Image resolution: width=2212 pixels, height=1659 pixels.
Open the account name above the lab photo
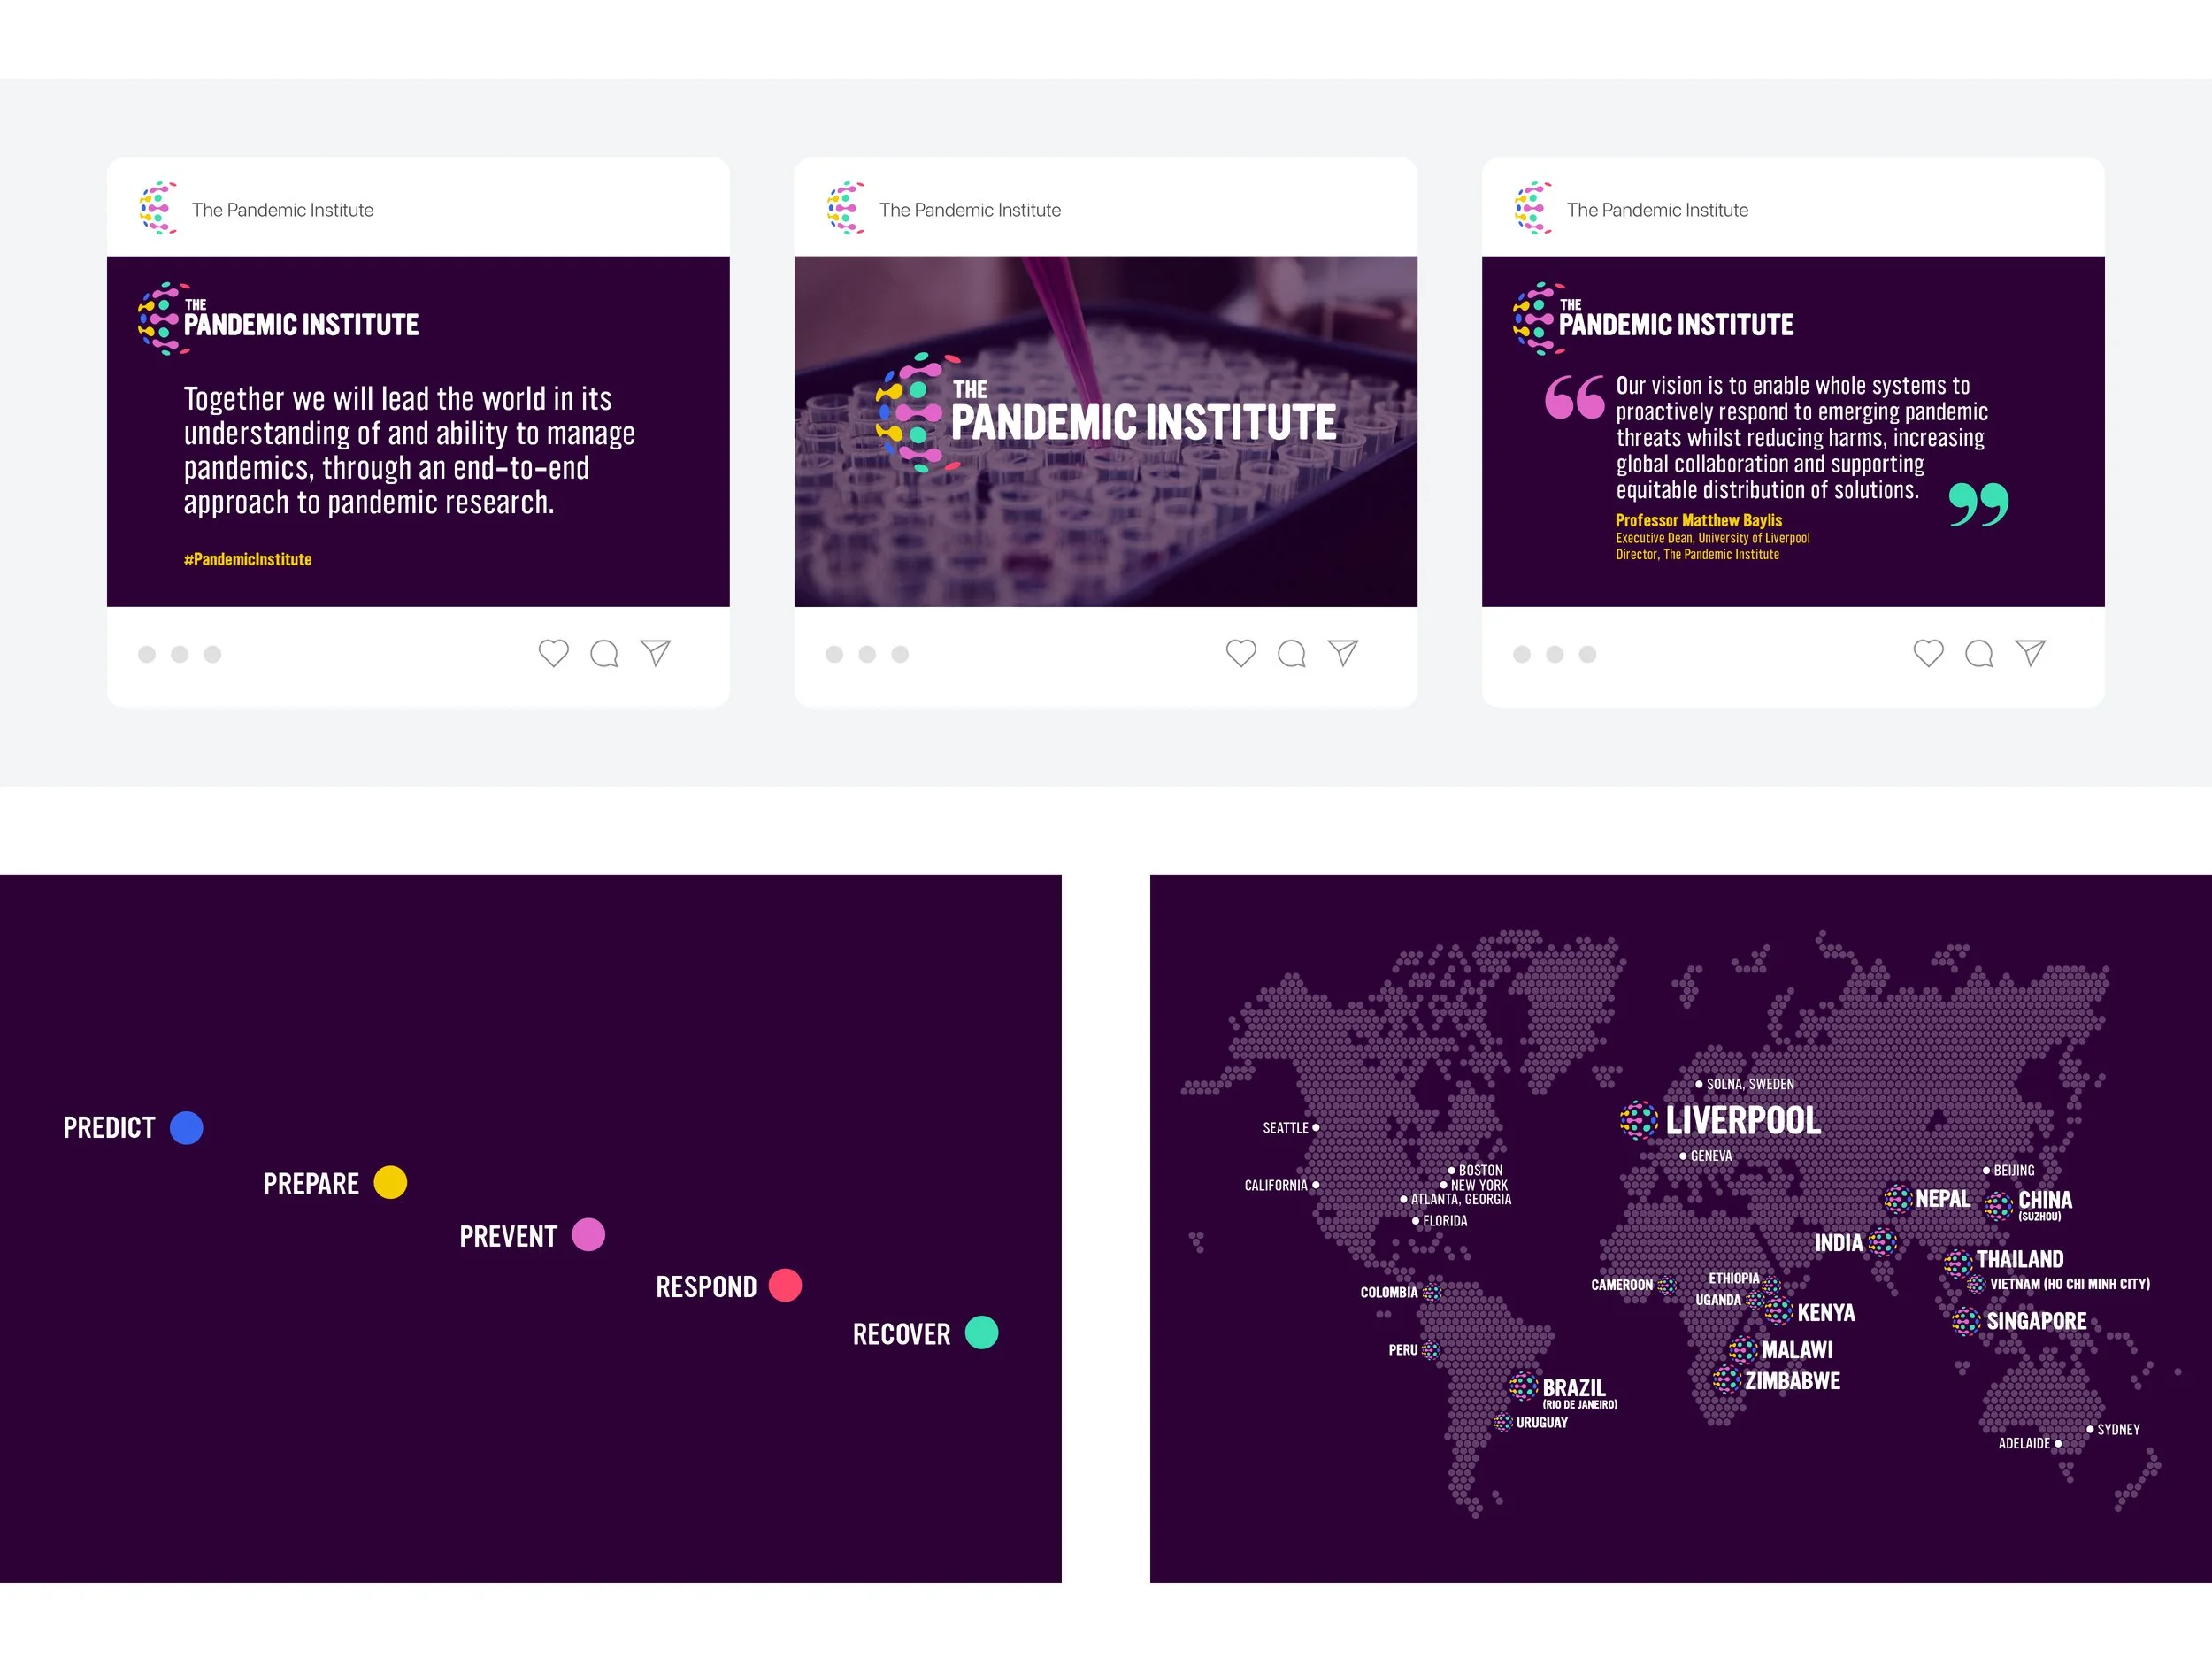pos(970,210)
